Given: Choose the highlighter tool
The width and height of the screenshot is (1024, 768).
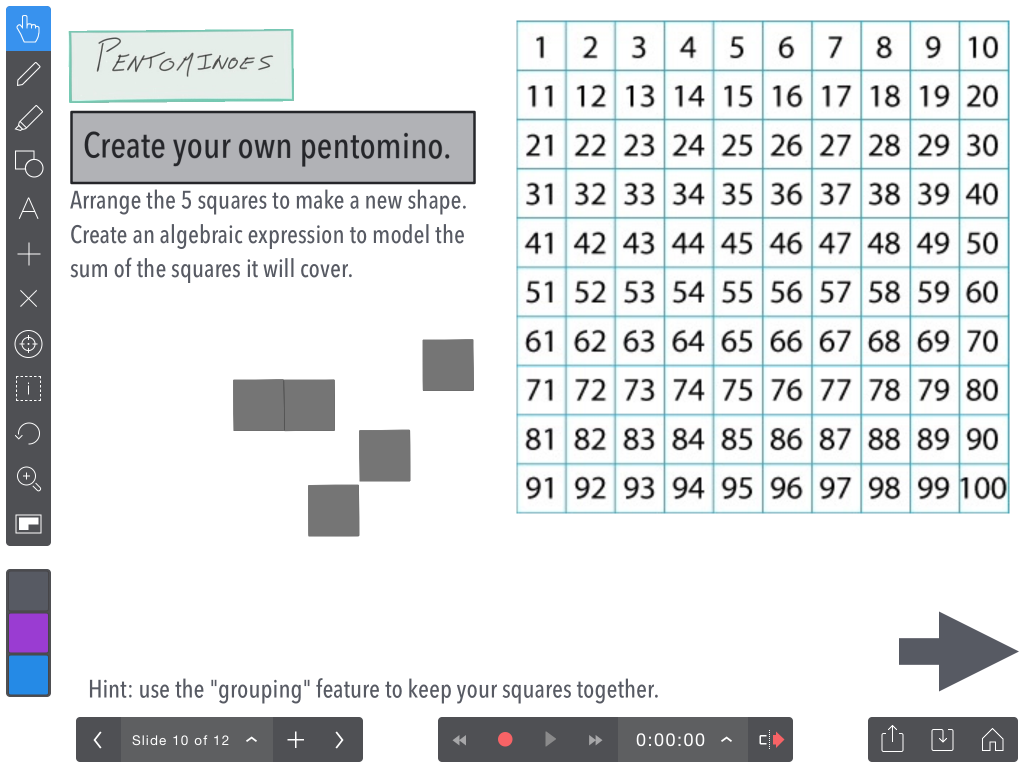Looking at the screenshot, I should click(28, 118).
